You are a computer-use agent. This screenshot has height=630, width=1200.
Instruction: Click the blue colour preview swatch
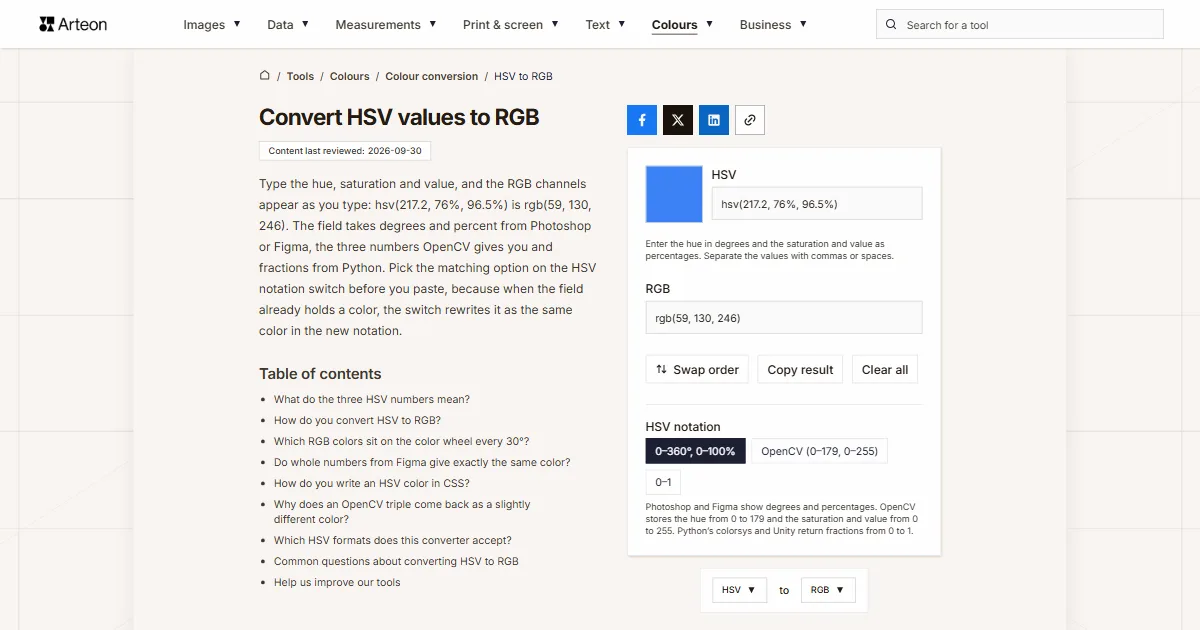[x=674, y=193]
